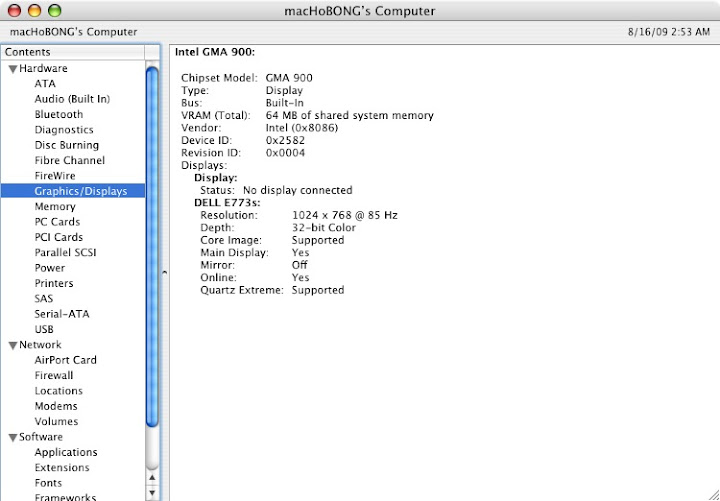Collapse the Hardware section triangle
720x501 pixels.
pyautogui.click(x=13, y=69)
